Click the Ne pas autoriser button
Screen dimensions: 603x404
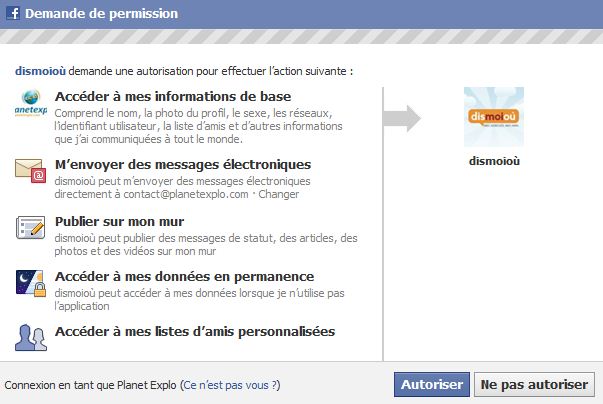click(534, 384)
